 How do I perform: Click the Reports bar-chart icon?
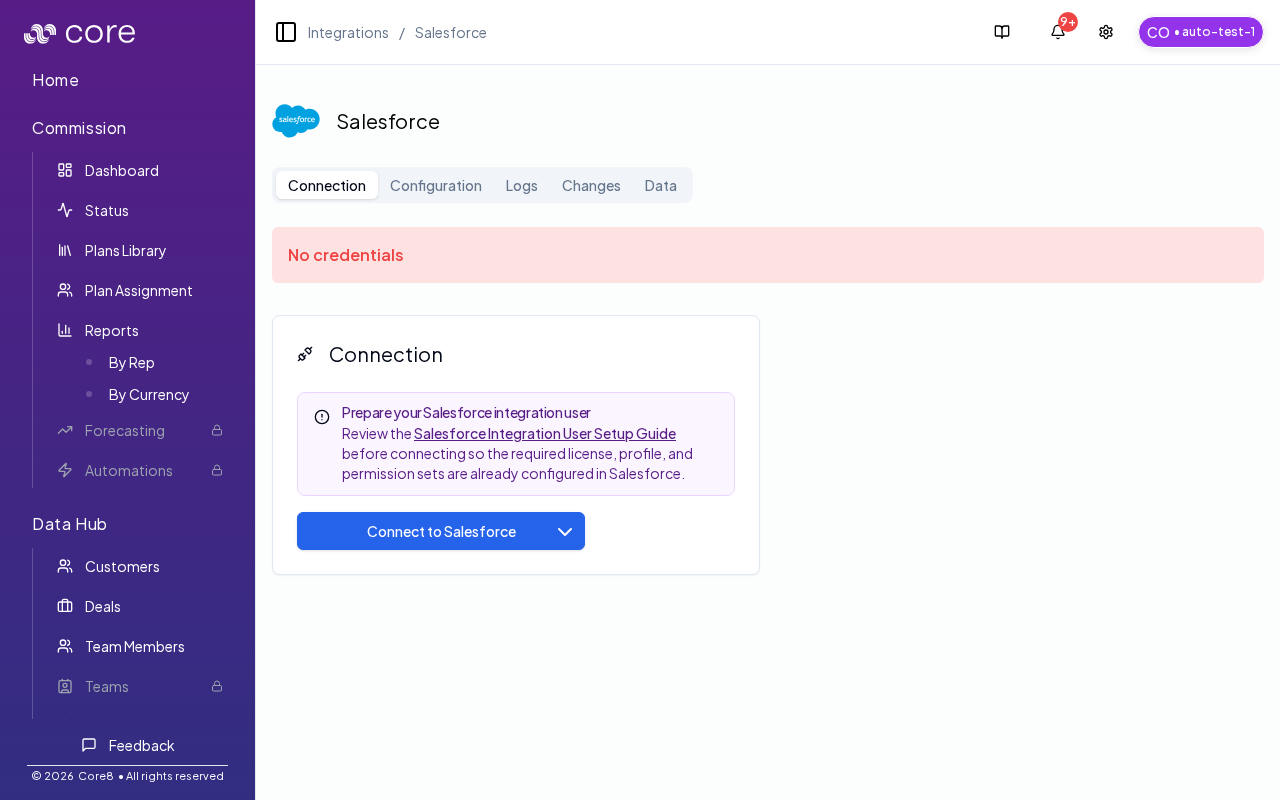[64, 330]
